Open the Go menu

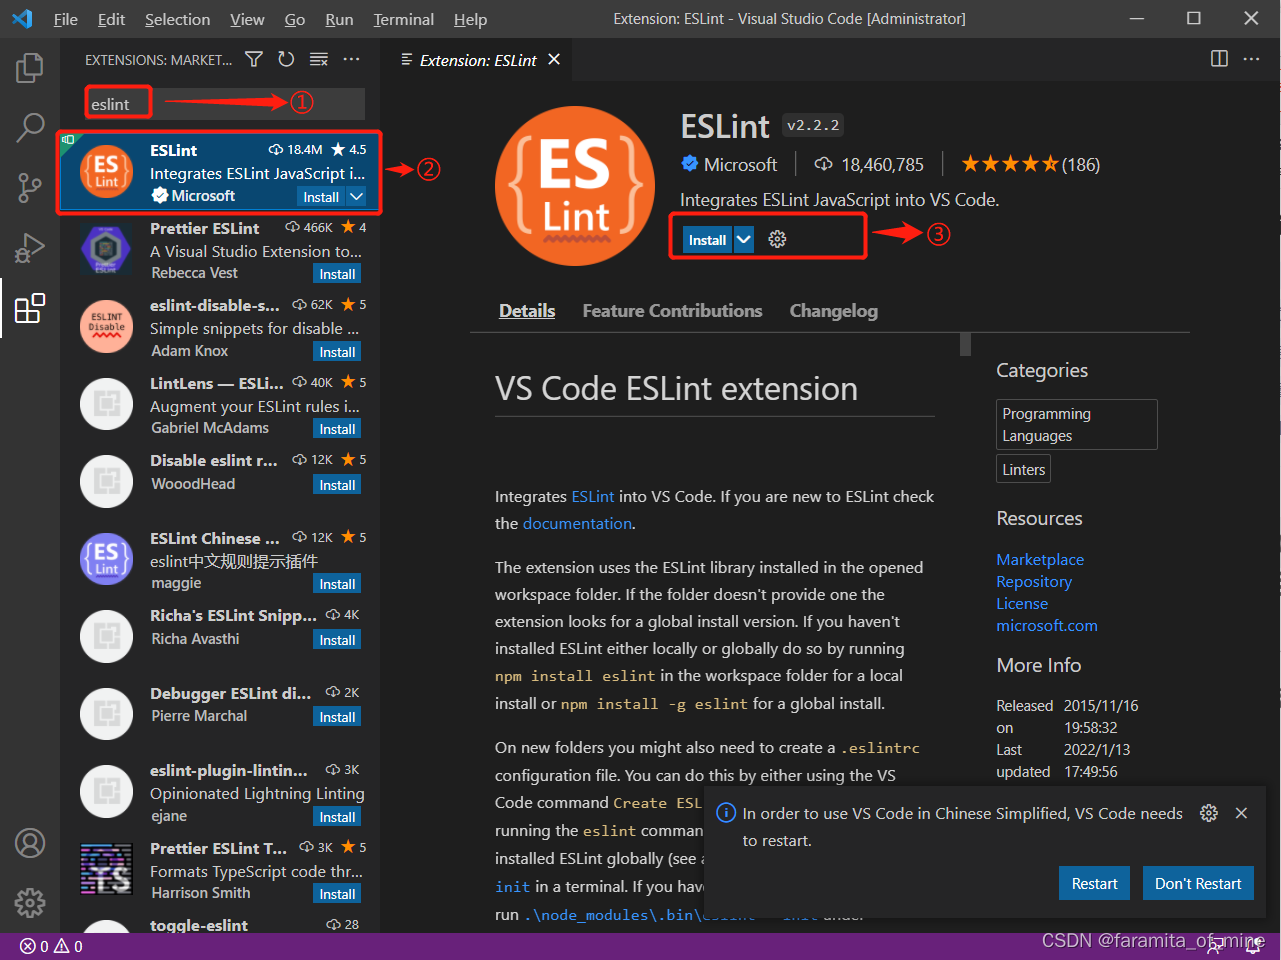(x=295, y=19)
